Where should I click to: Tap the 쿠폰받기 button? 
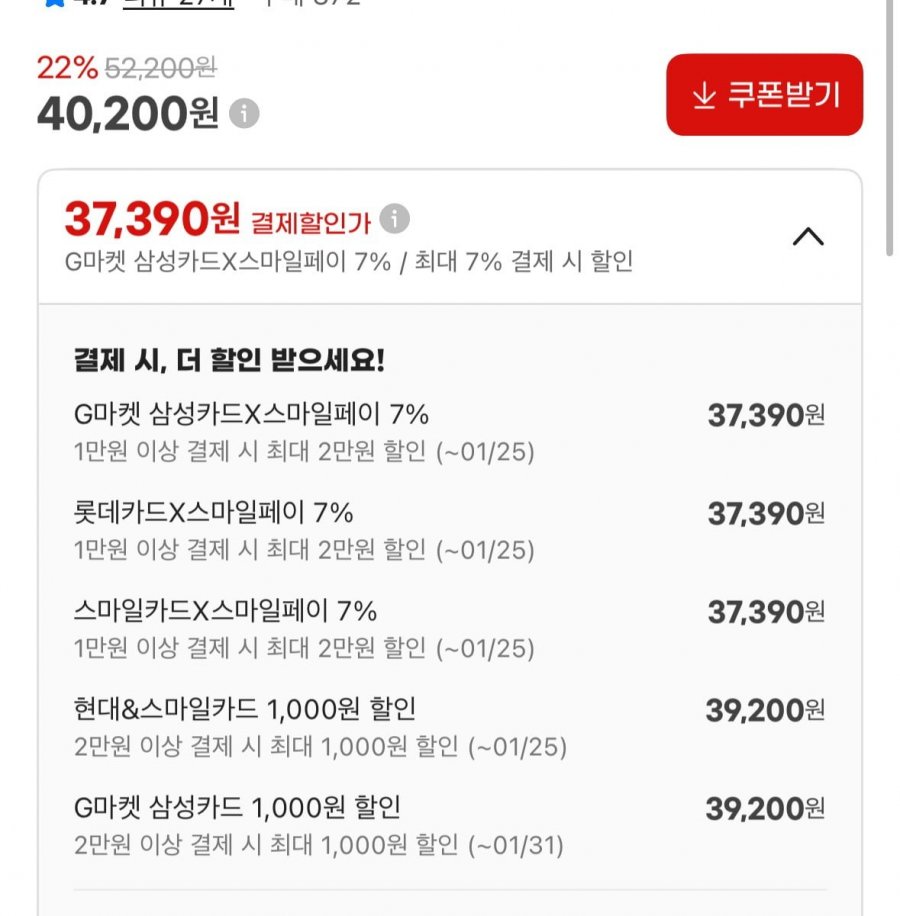click(764, 95)
